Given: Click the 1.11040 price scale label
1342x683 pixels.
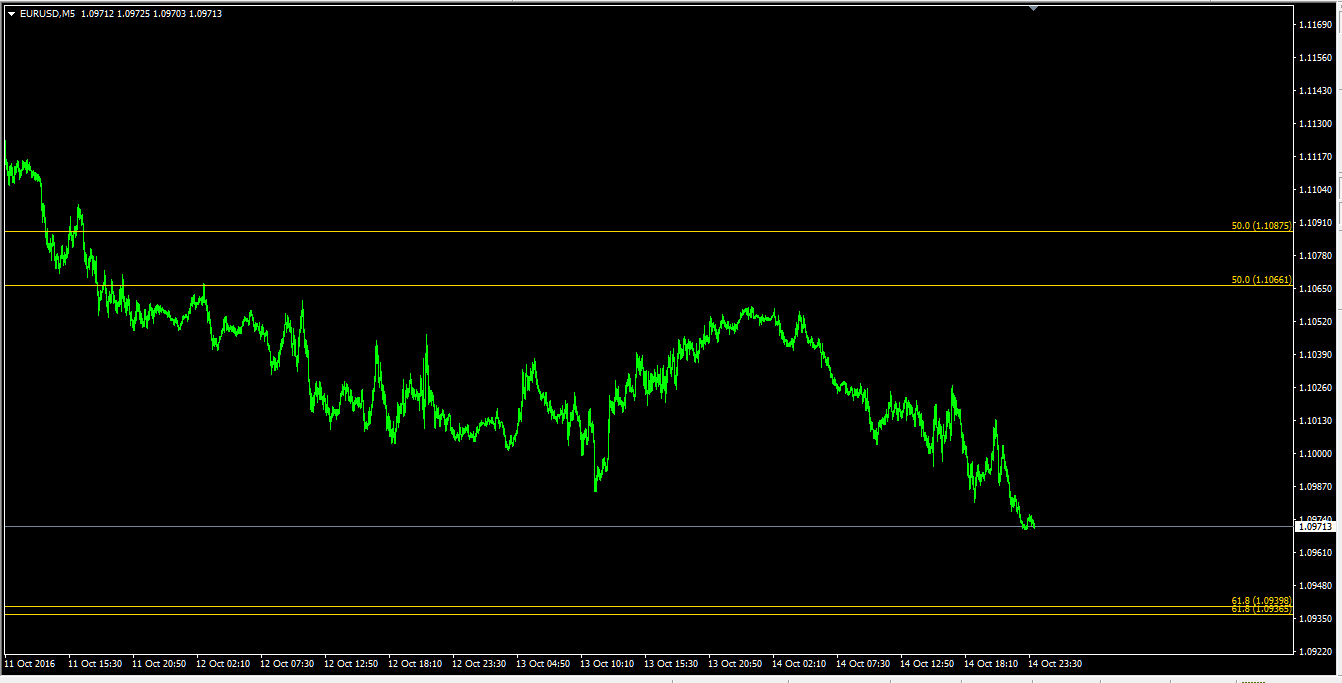Looking at the screenshot, I should tap(1314, 189).
